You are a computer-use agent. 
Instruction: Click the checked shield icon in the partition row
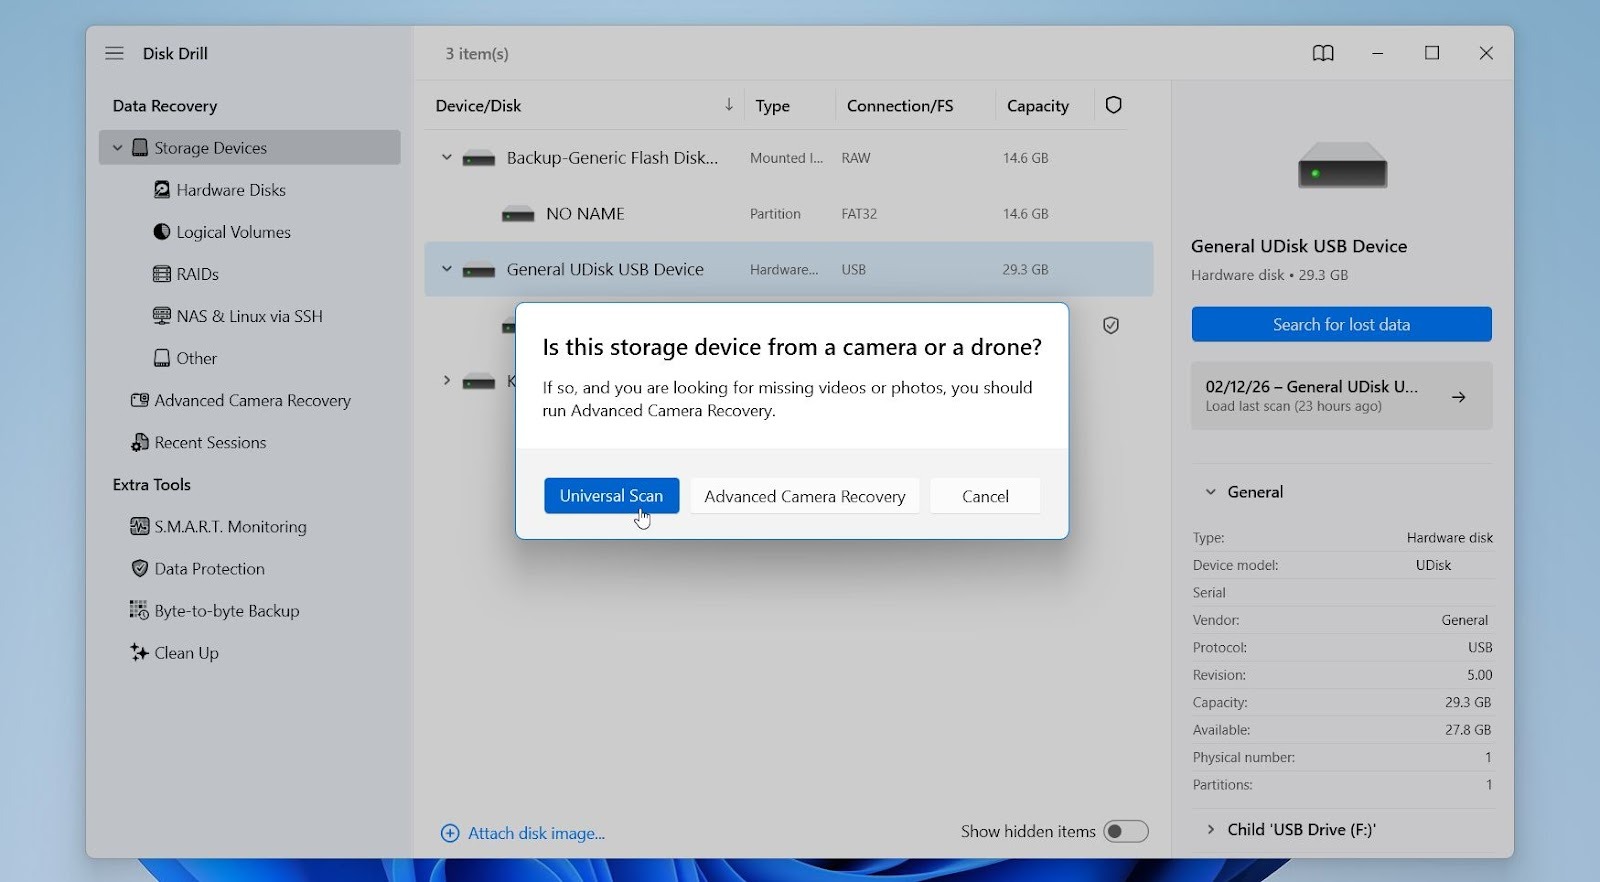pos(1111,325)
